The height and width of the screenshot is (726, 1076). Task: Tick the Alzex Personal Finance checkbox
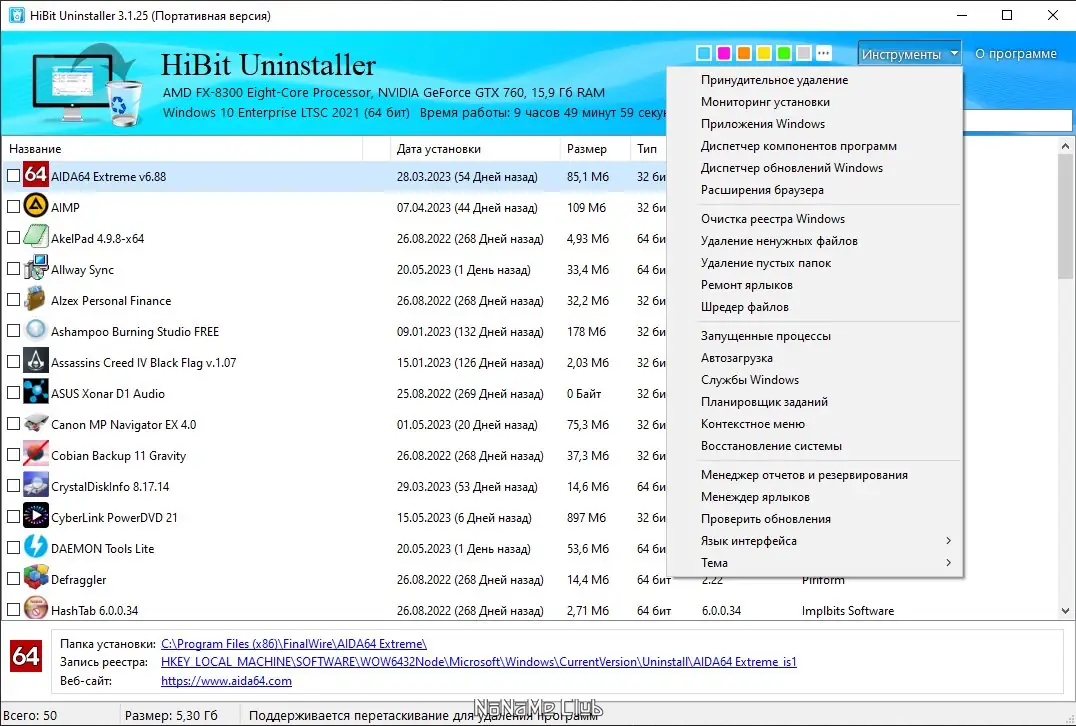[x=13, y=300]
